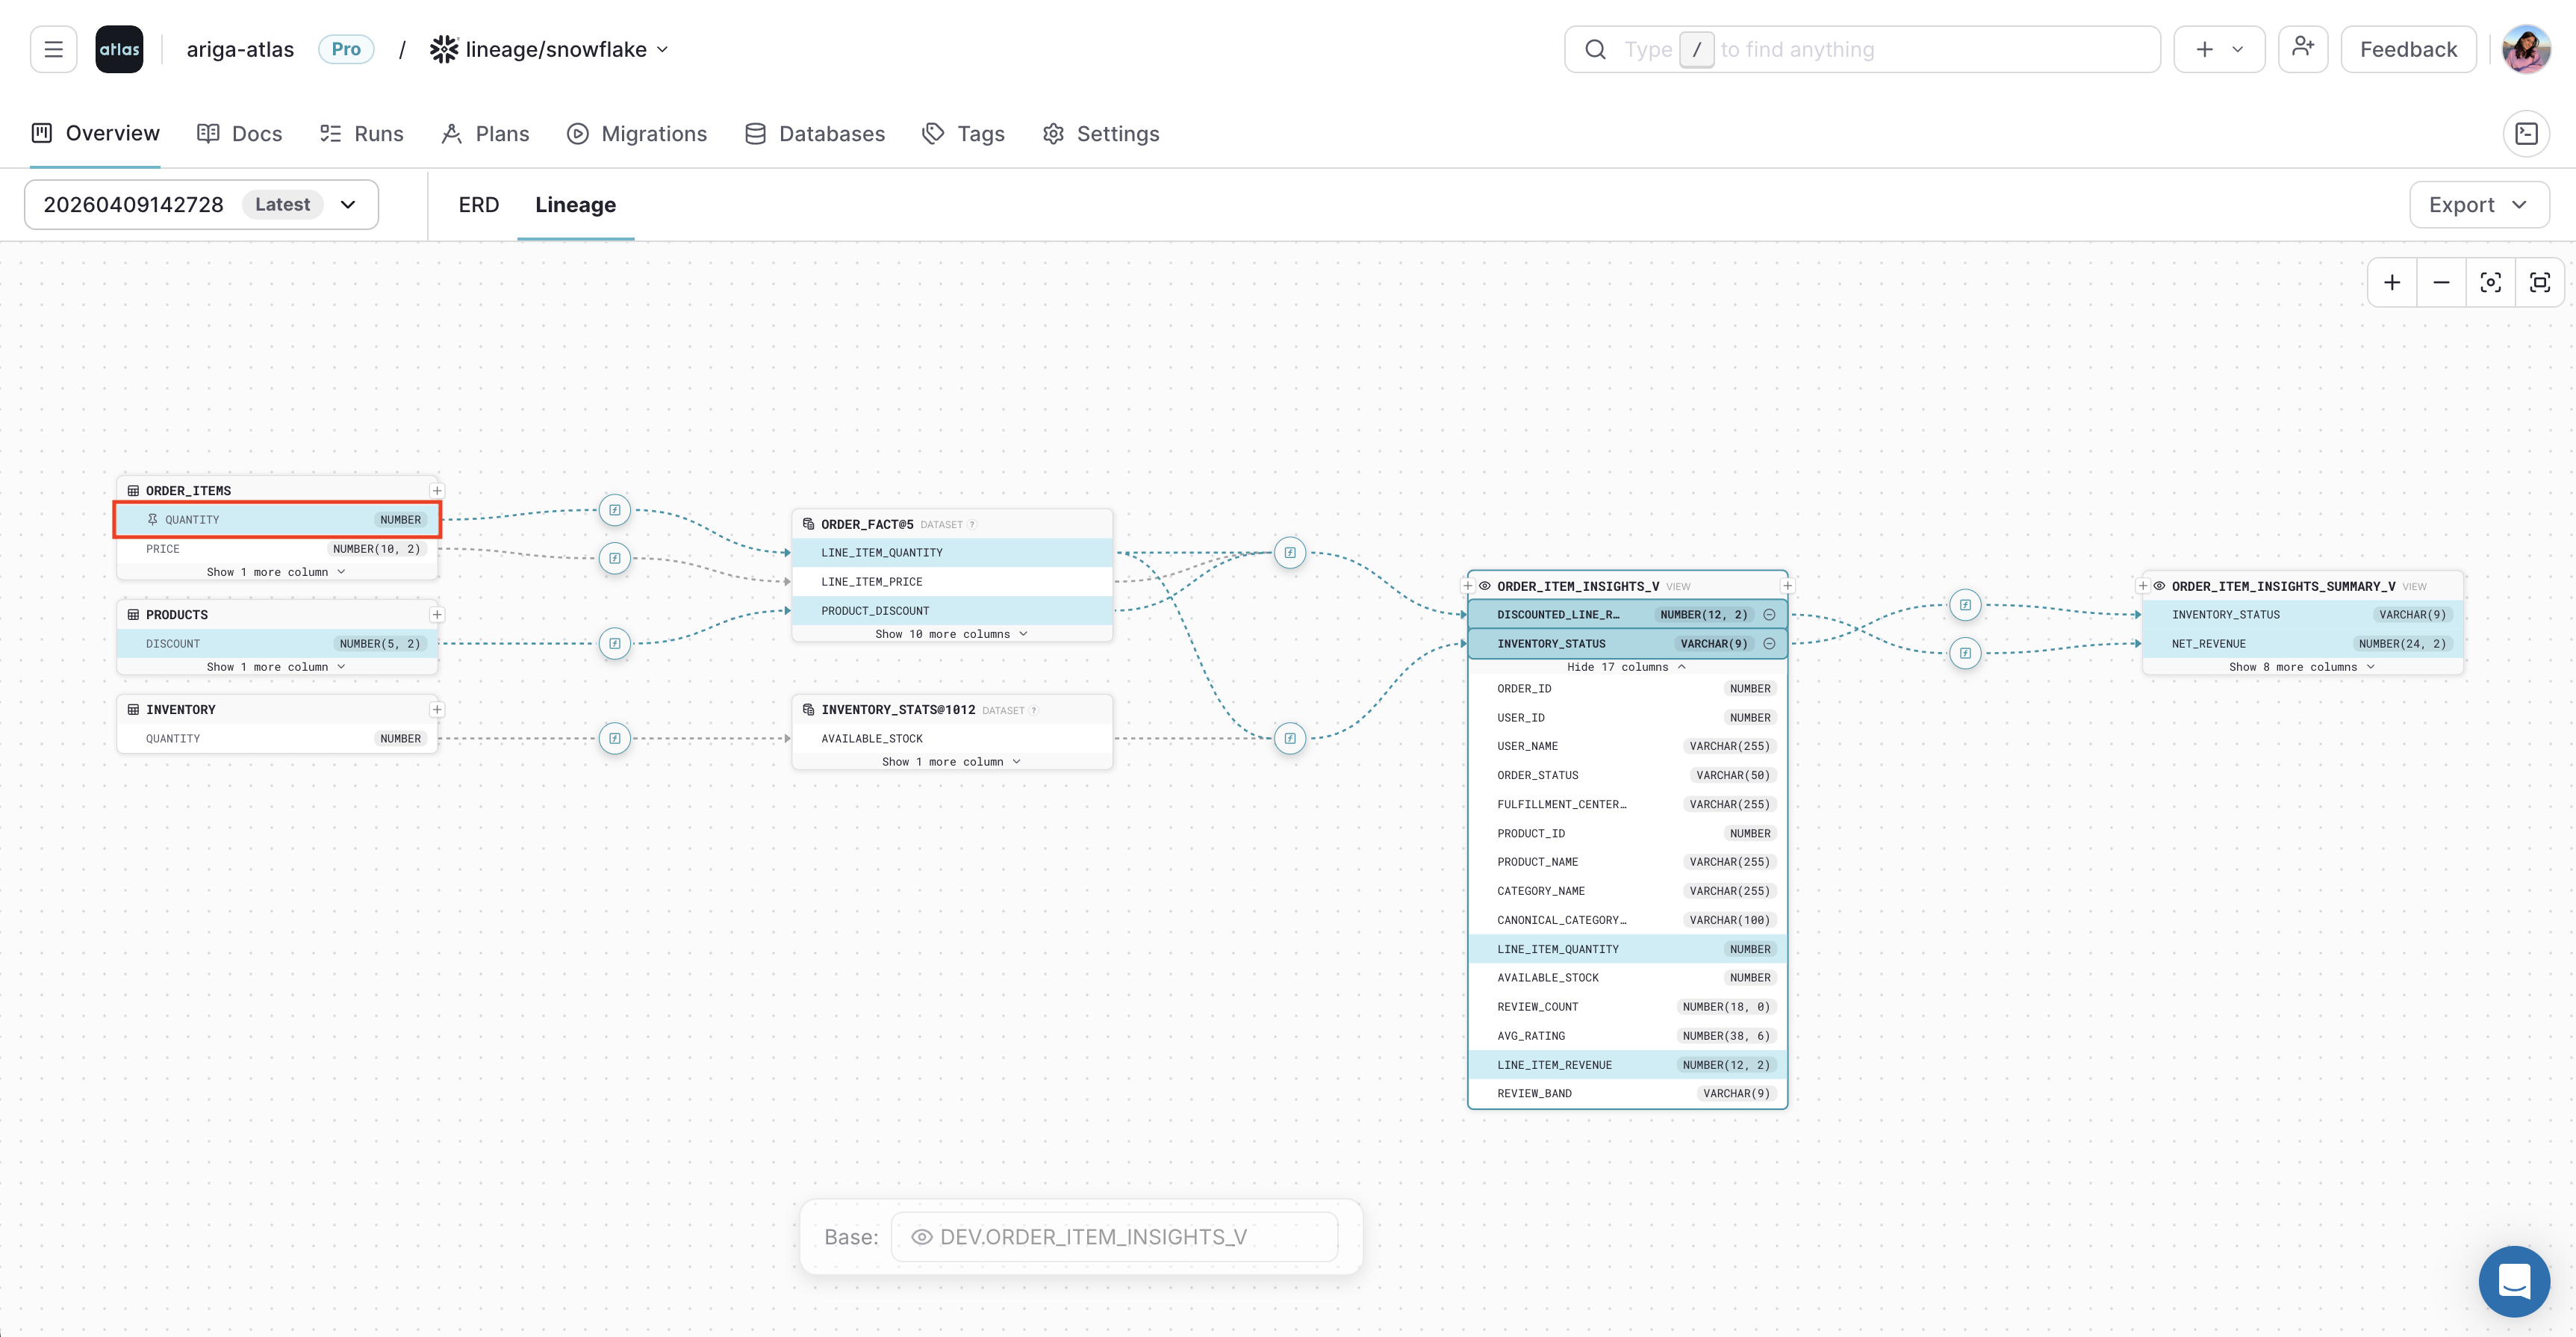Switch to the ERD tab

click(477, 205)
